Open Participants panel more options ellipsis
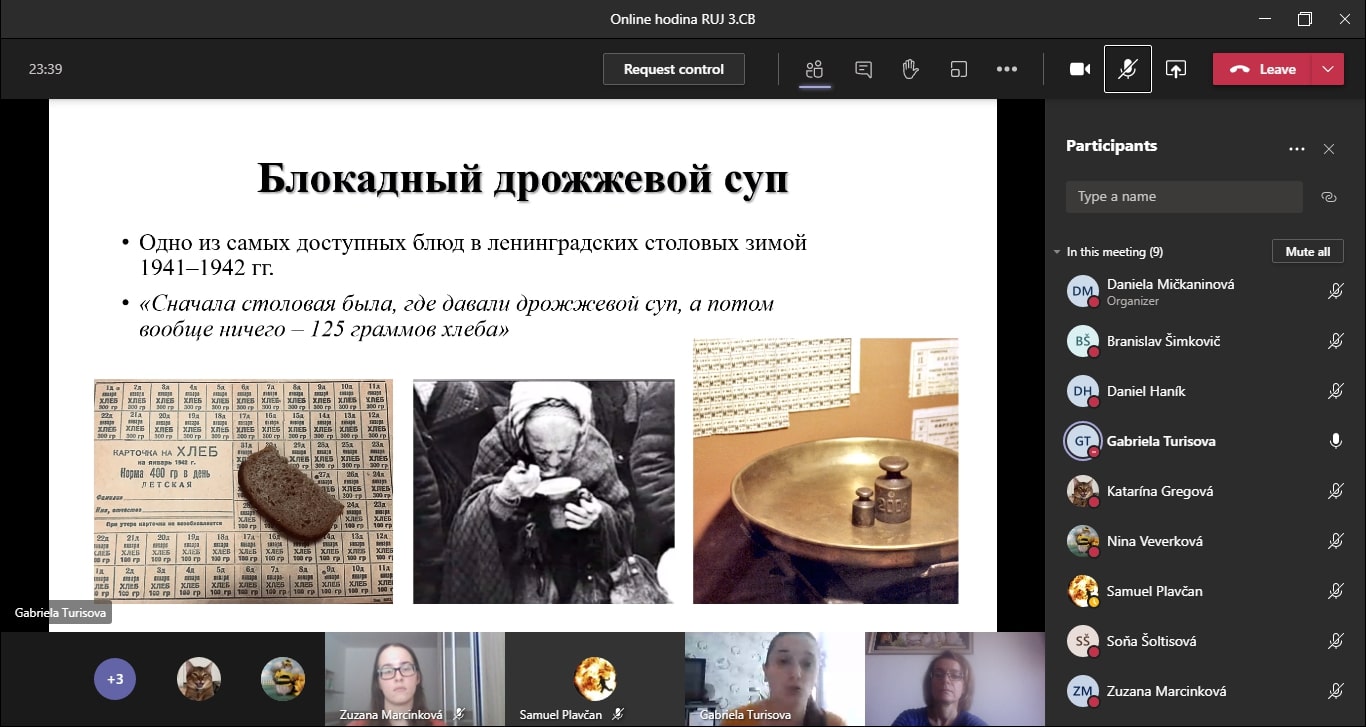 pos(1297,149)
